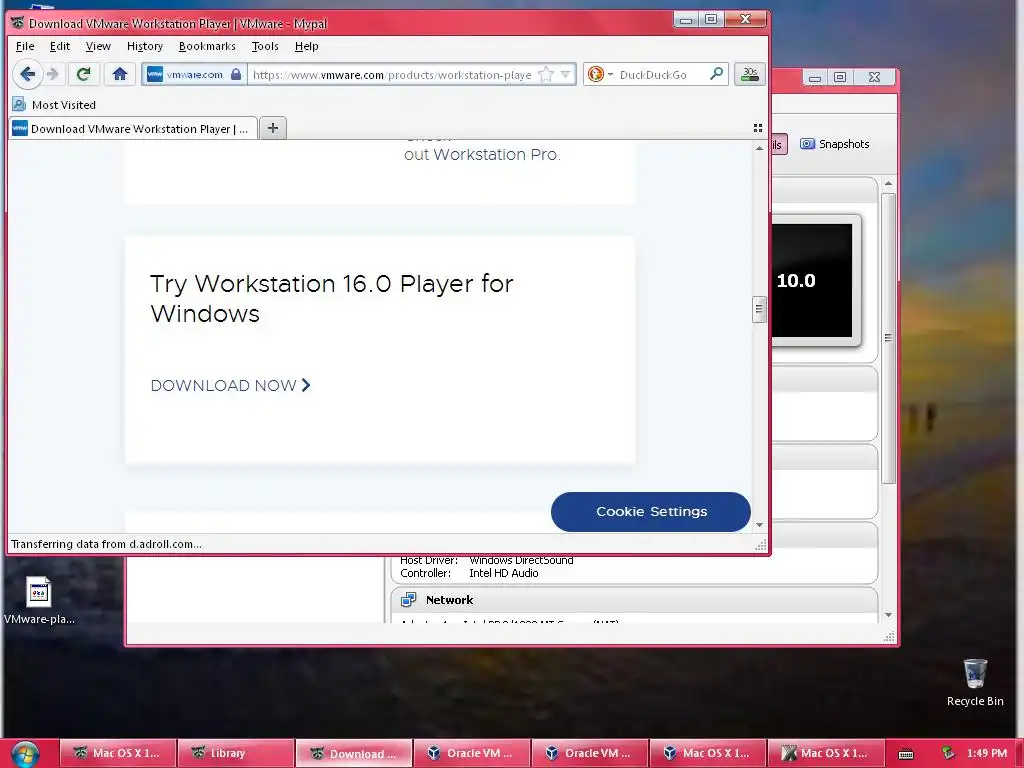Click VirtualBox details scrollbar down arrow

coord(888,615)
